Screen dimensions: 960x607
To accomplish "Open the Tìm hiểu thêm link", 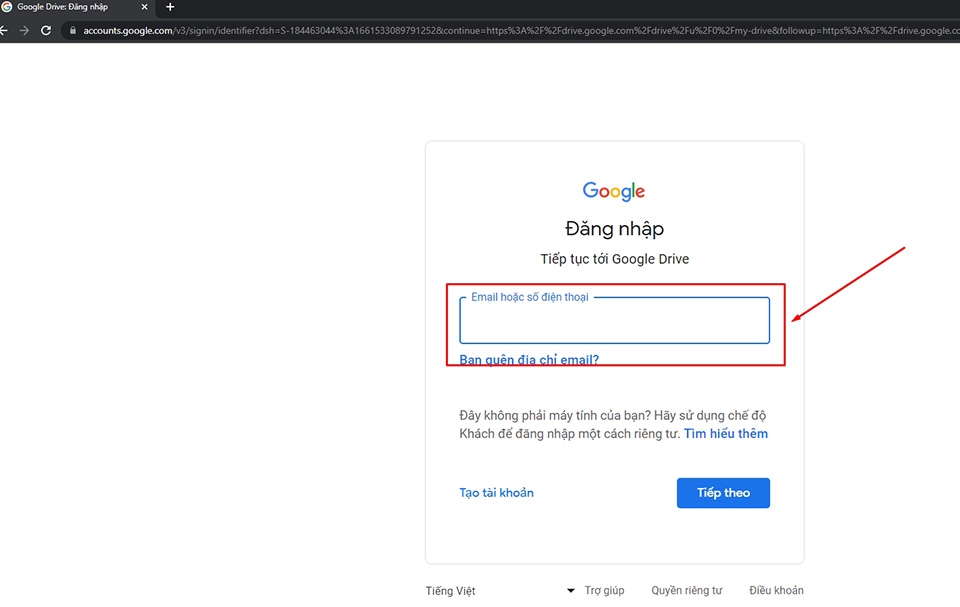I will pyautogui.click(x=726, y=434).
